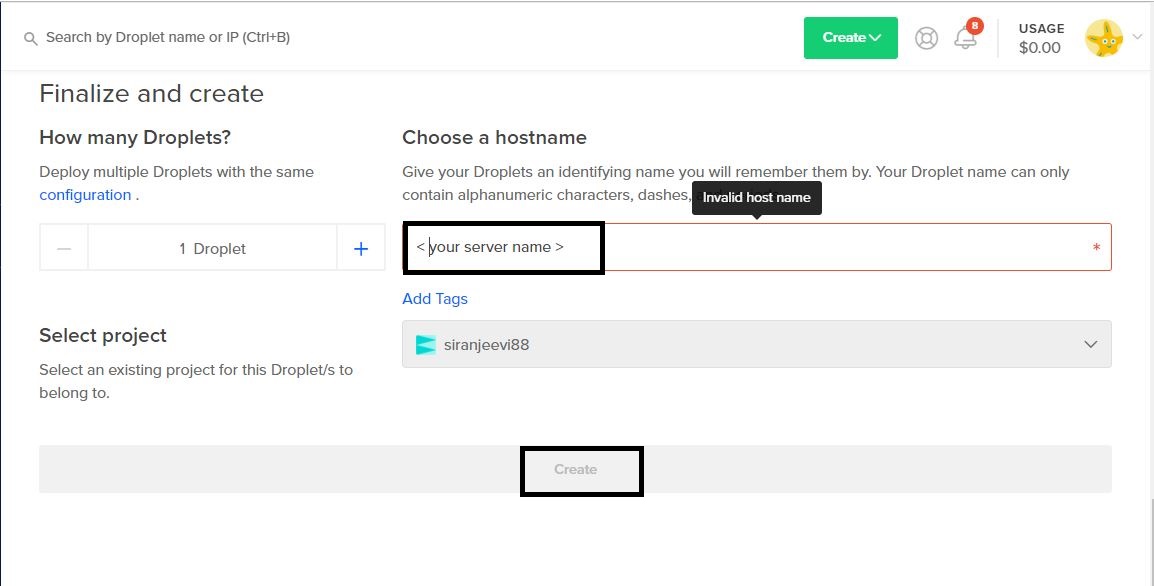Click the bottom Create Droplet button
Screen dimensions: 1154x586
pyautogui.click(x=576, y=469)
